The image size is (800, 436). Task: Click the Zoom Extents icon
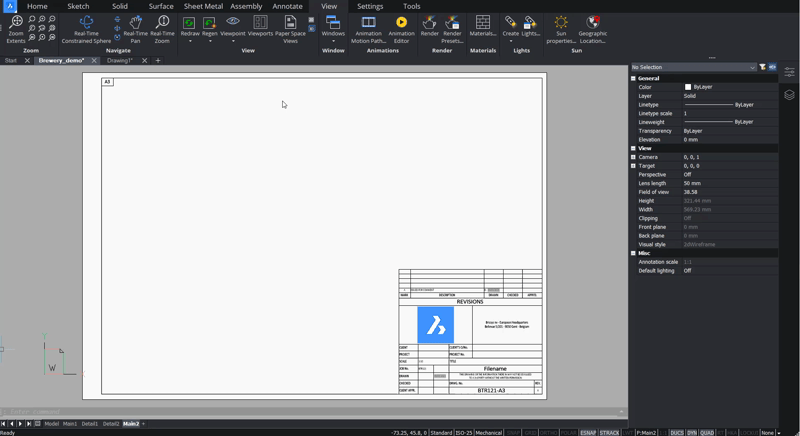click(16, 23)
